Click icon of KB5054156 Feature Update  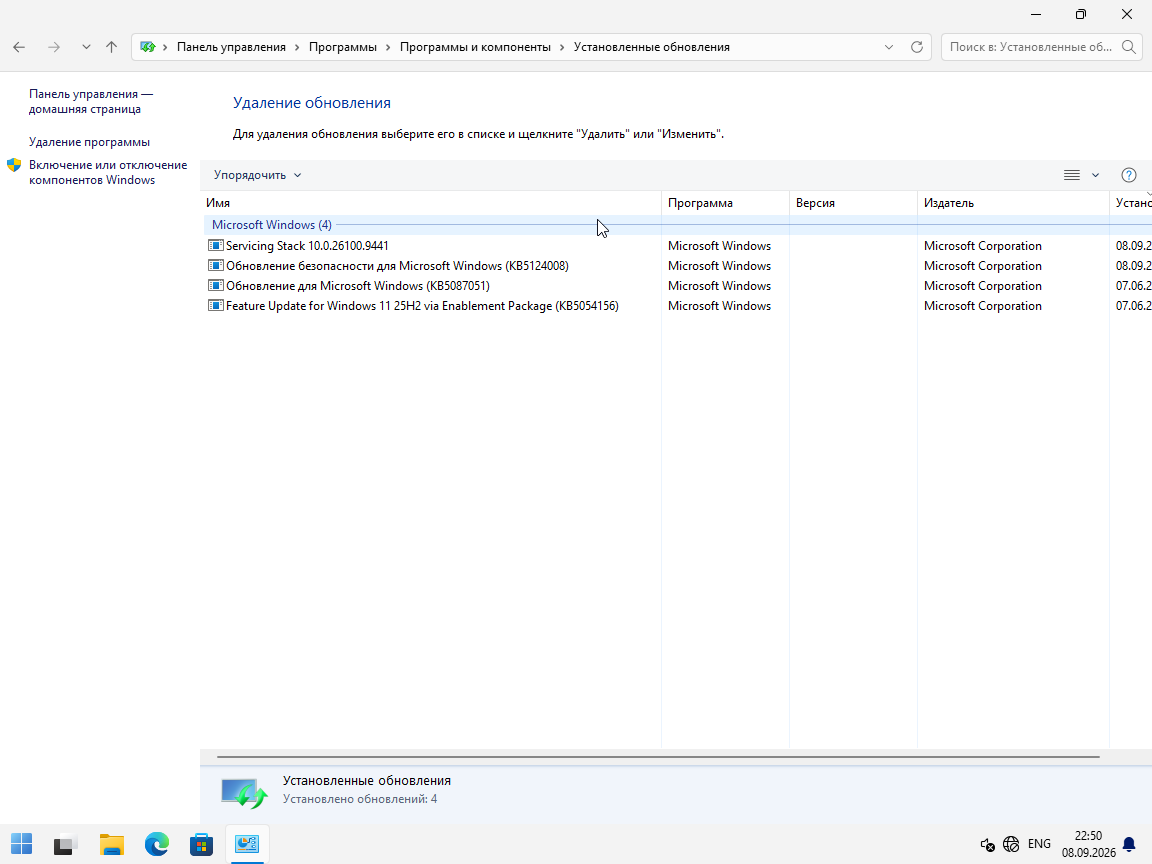(215, 305)
